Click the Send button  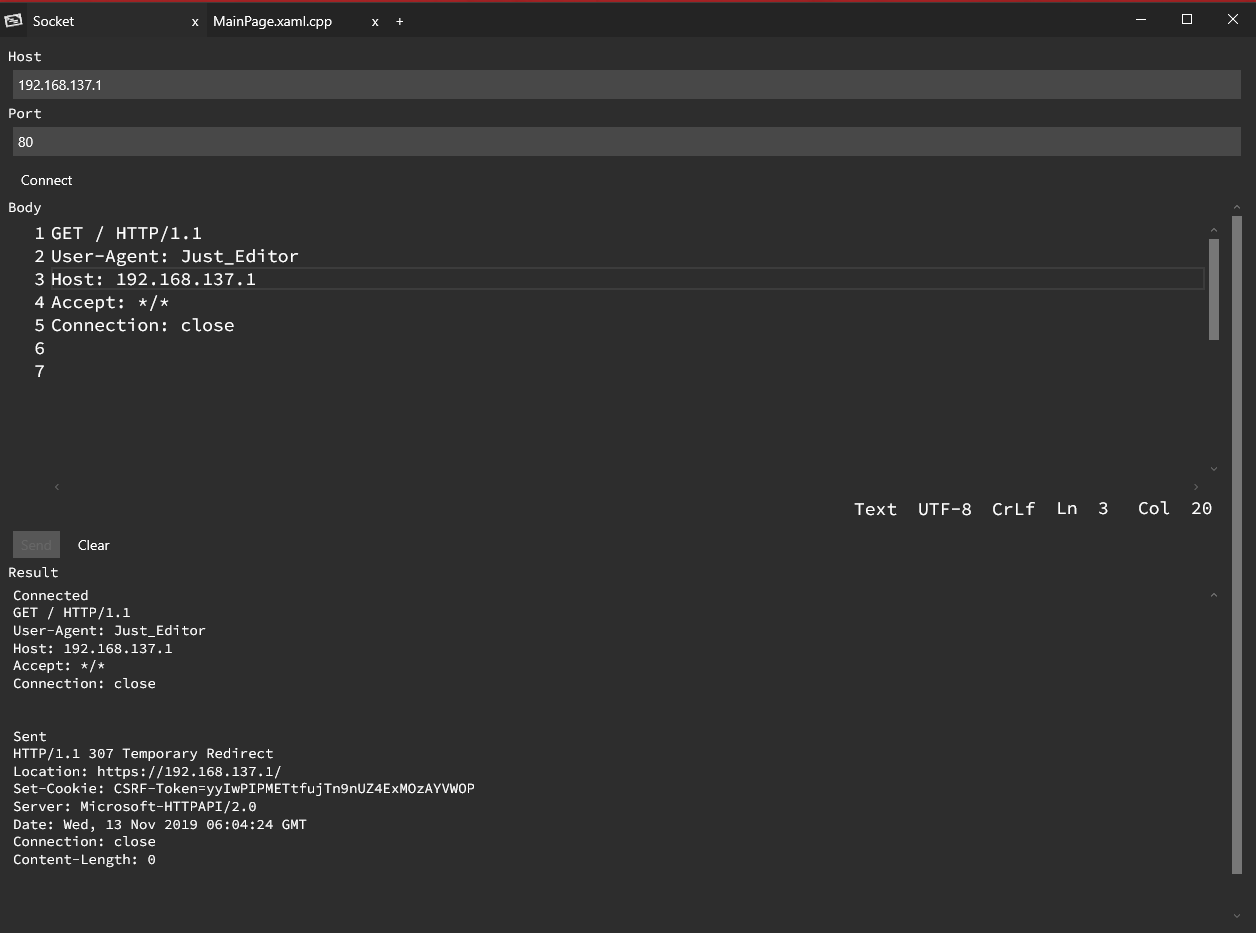click(36, 545)
